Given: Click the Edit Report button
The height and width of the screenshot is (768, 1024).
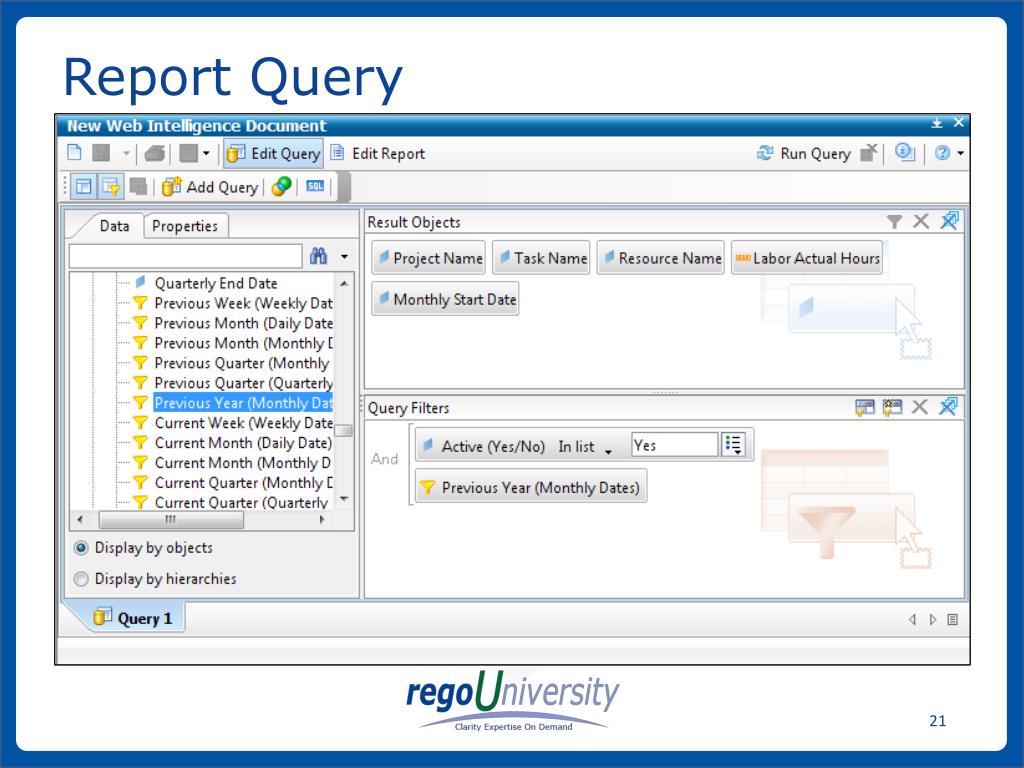Looking at the screenshot, I should point(377,153).
